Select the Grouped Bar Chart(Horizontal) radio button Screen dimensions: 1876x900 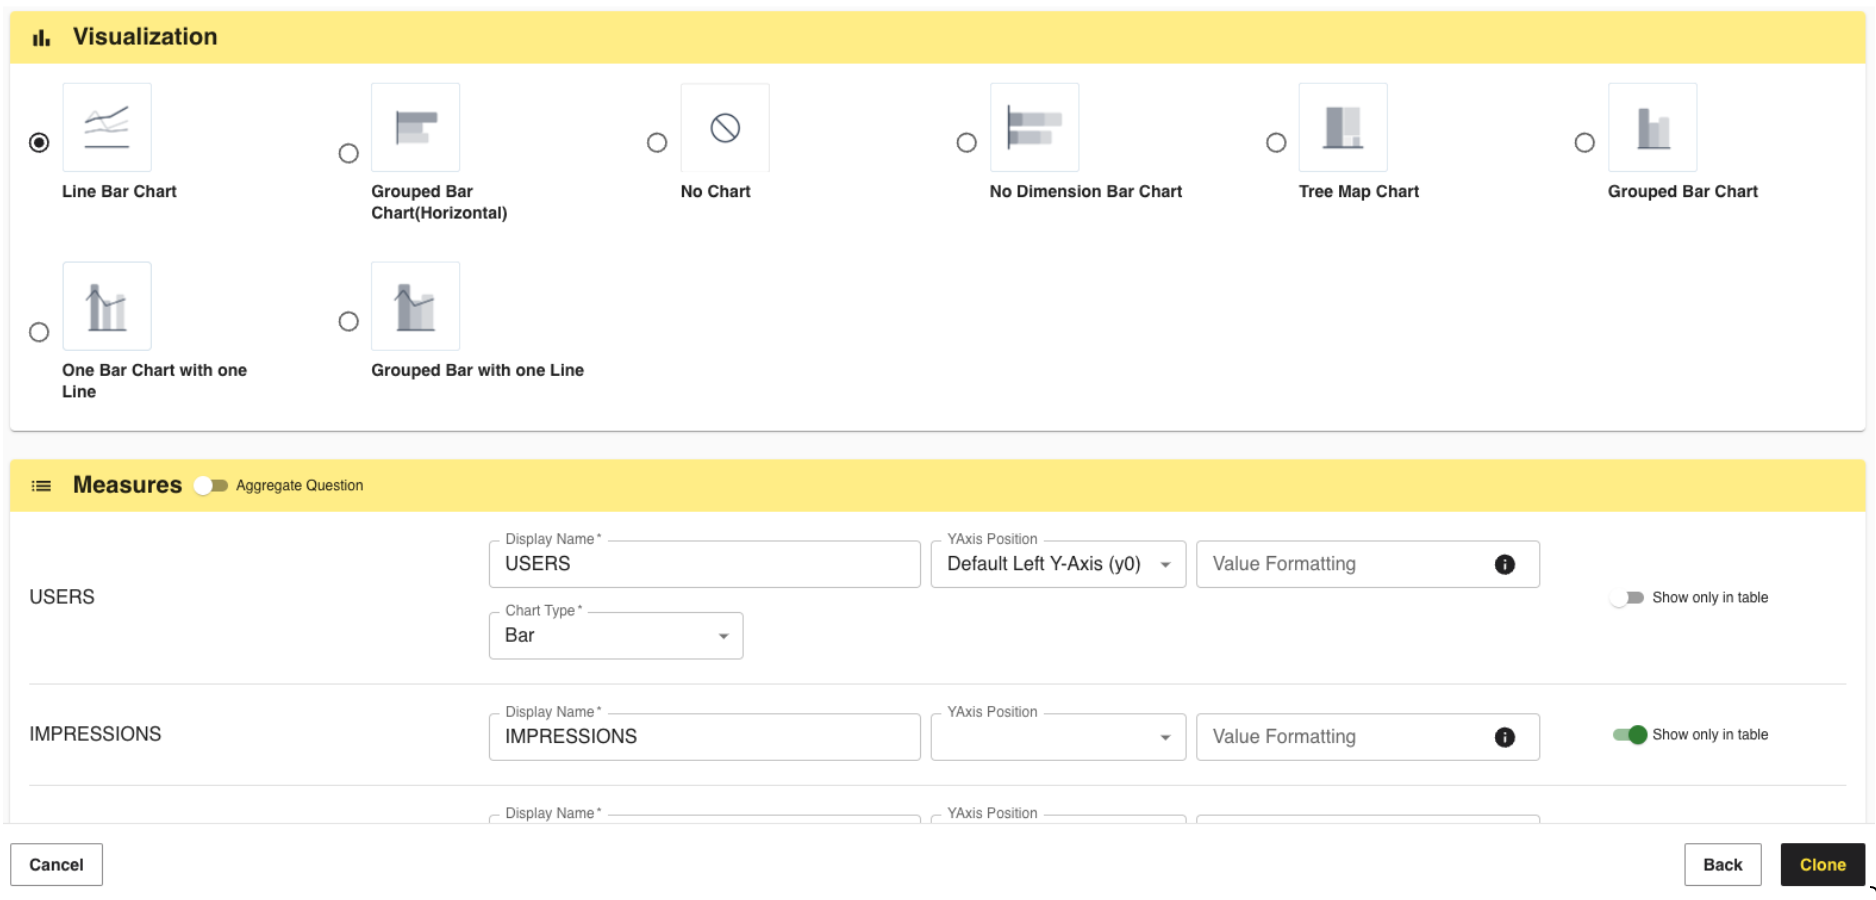pyautogui.click(x=348, y=153)
